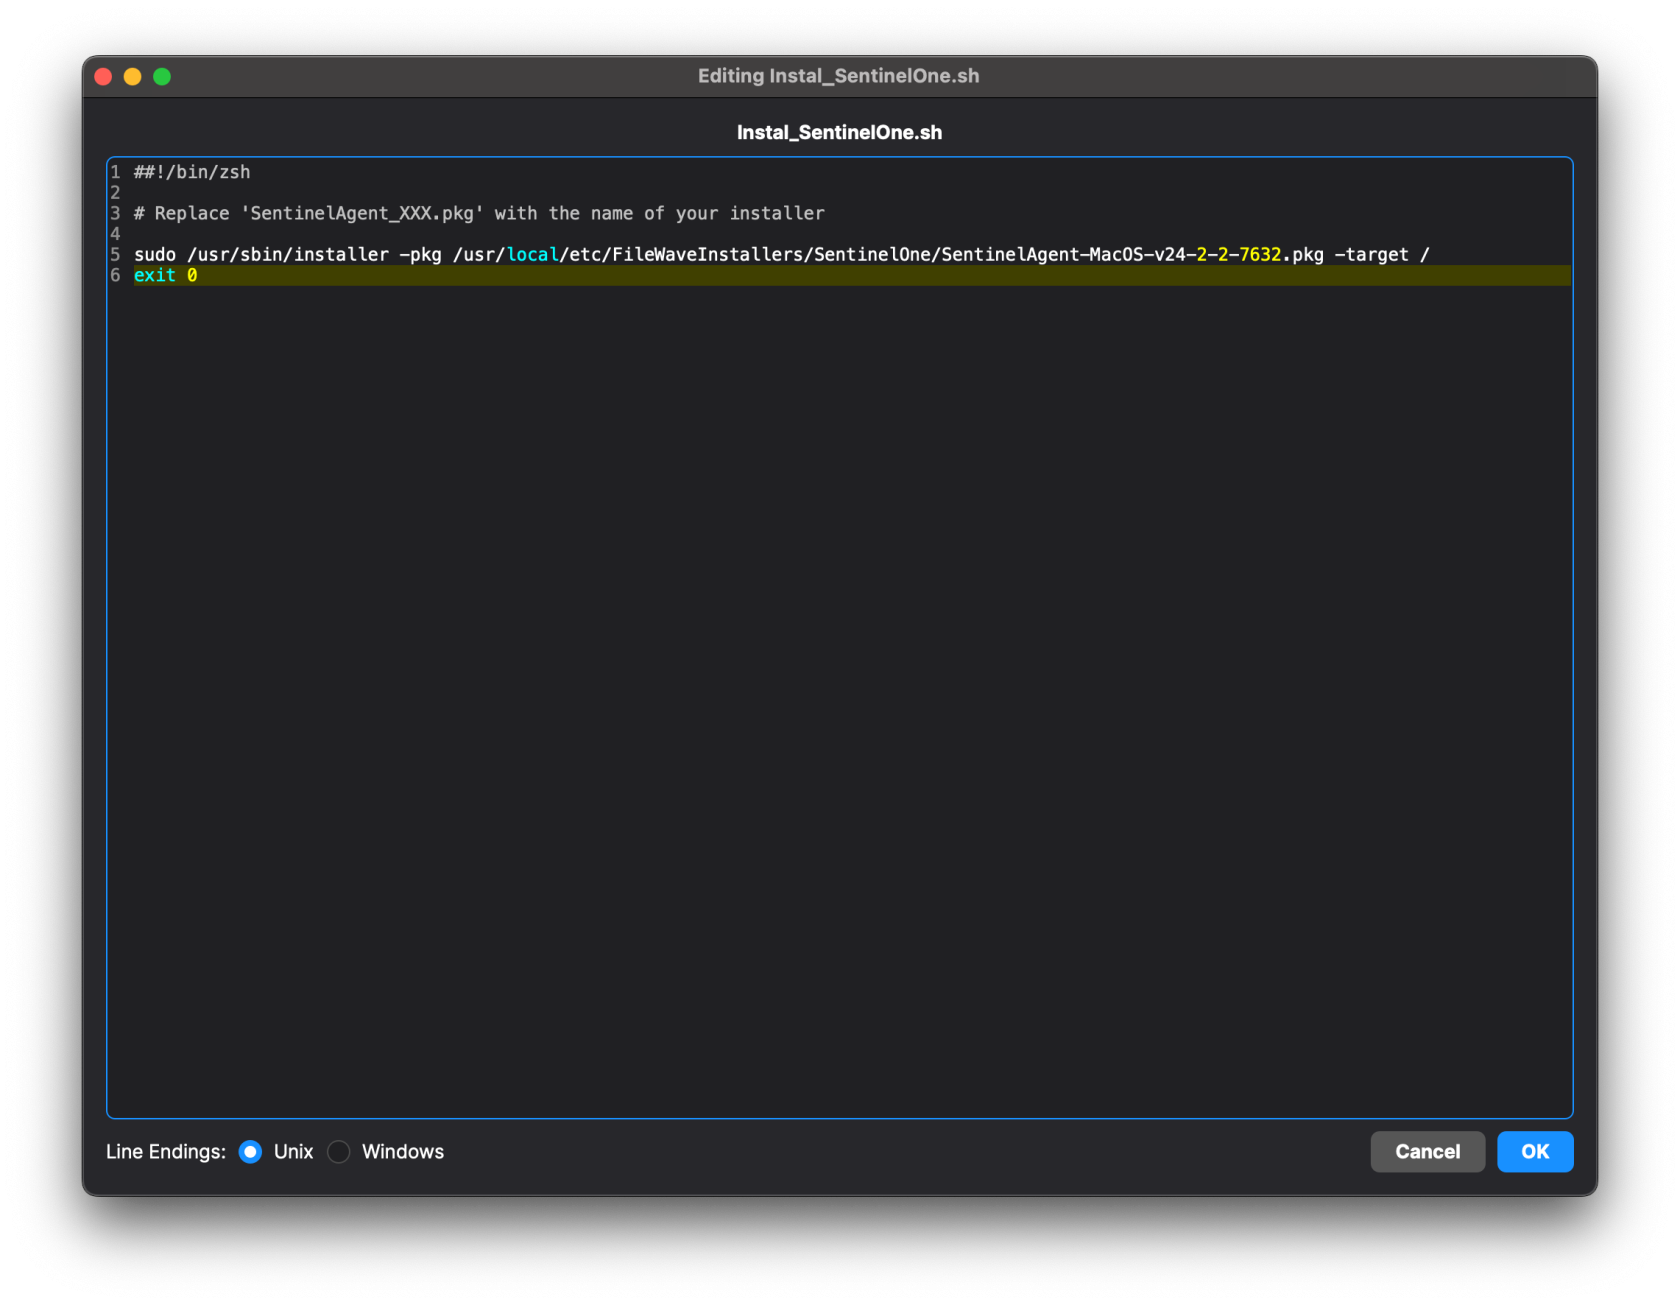Maximize the window with green button
1680x1305 pixels.
tap(162, 77)
